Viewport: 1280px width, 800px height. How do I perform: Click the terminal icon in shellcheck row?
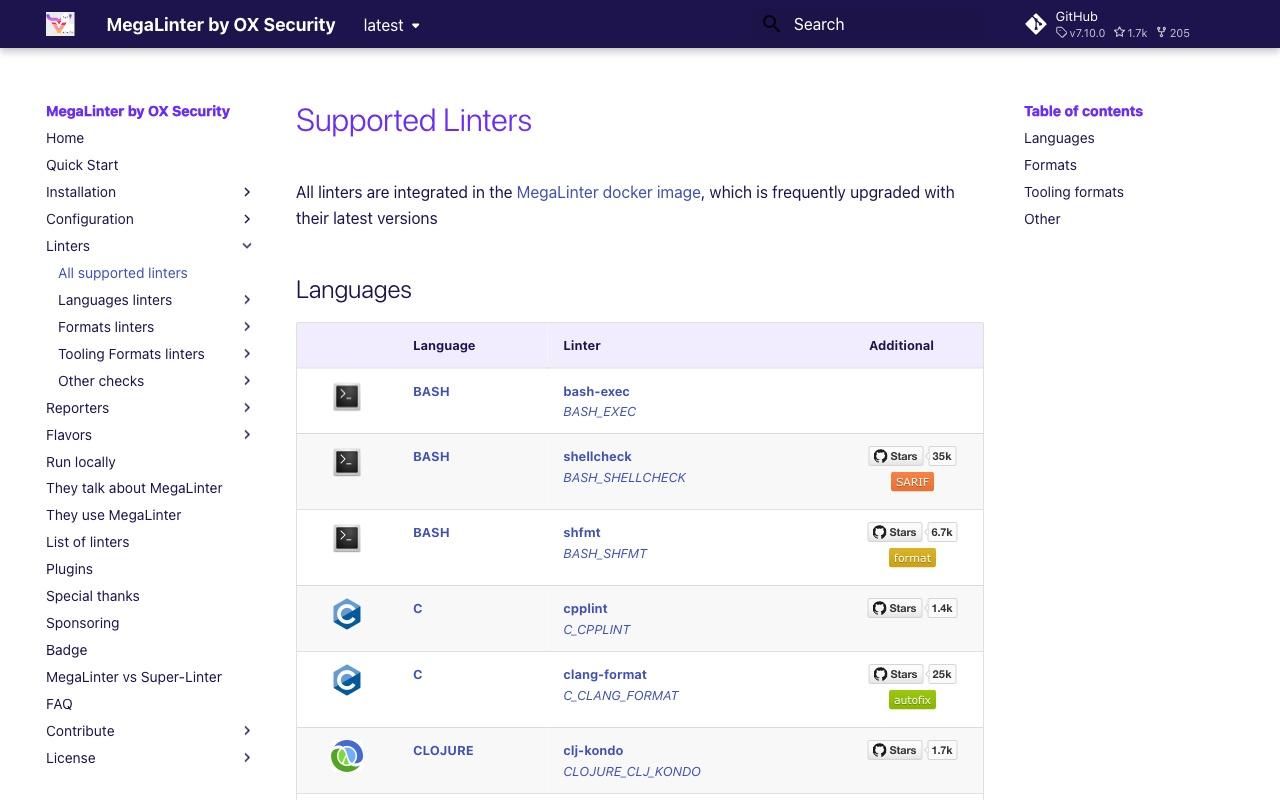point(347,462)
